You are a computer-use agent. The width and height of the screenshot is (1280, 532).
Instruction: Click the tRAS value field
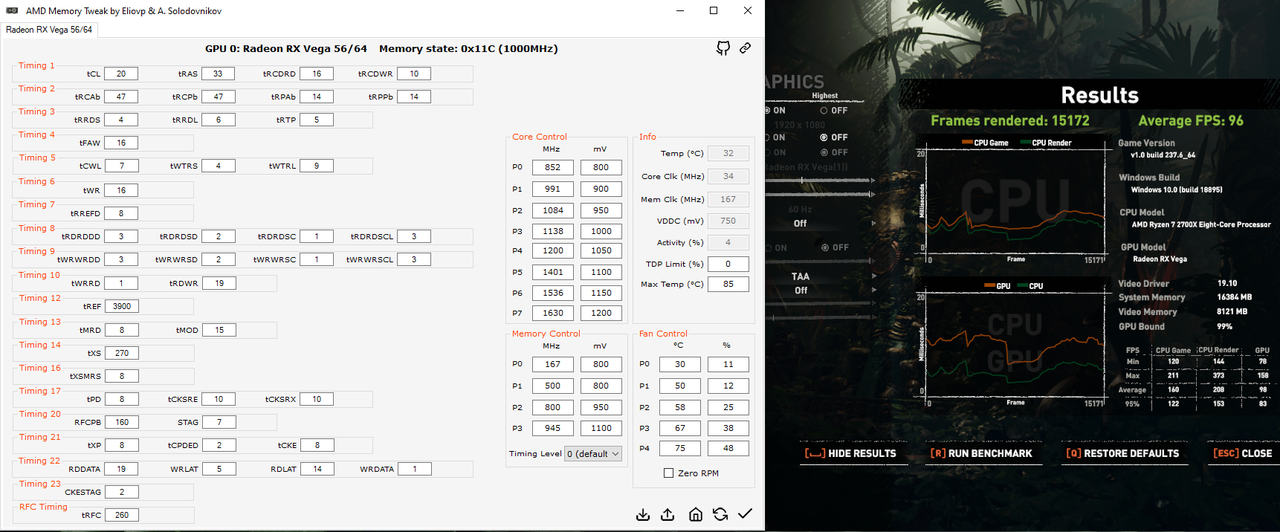tap(217, 74)
